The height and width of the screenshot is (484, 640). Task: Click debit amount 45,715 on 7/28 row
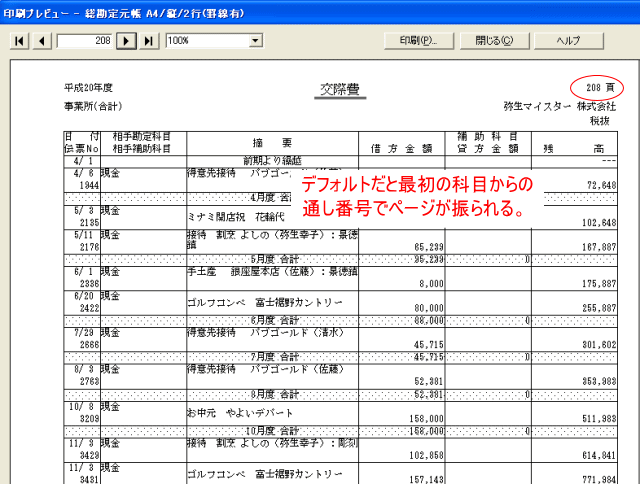point(429,345)
